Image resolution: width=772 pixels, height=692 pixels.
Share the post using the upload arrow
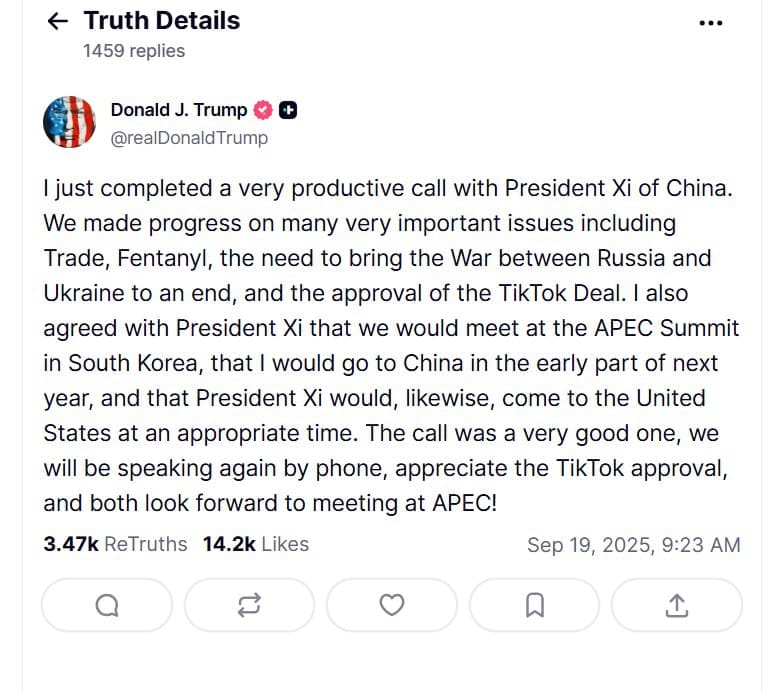click(x=676, y=604)
